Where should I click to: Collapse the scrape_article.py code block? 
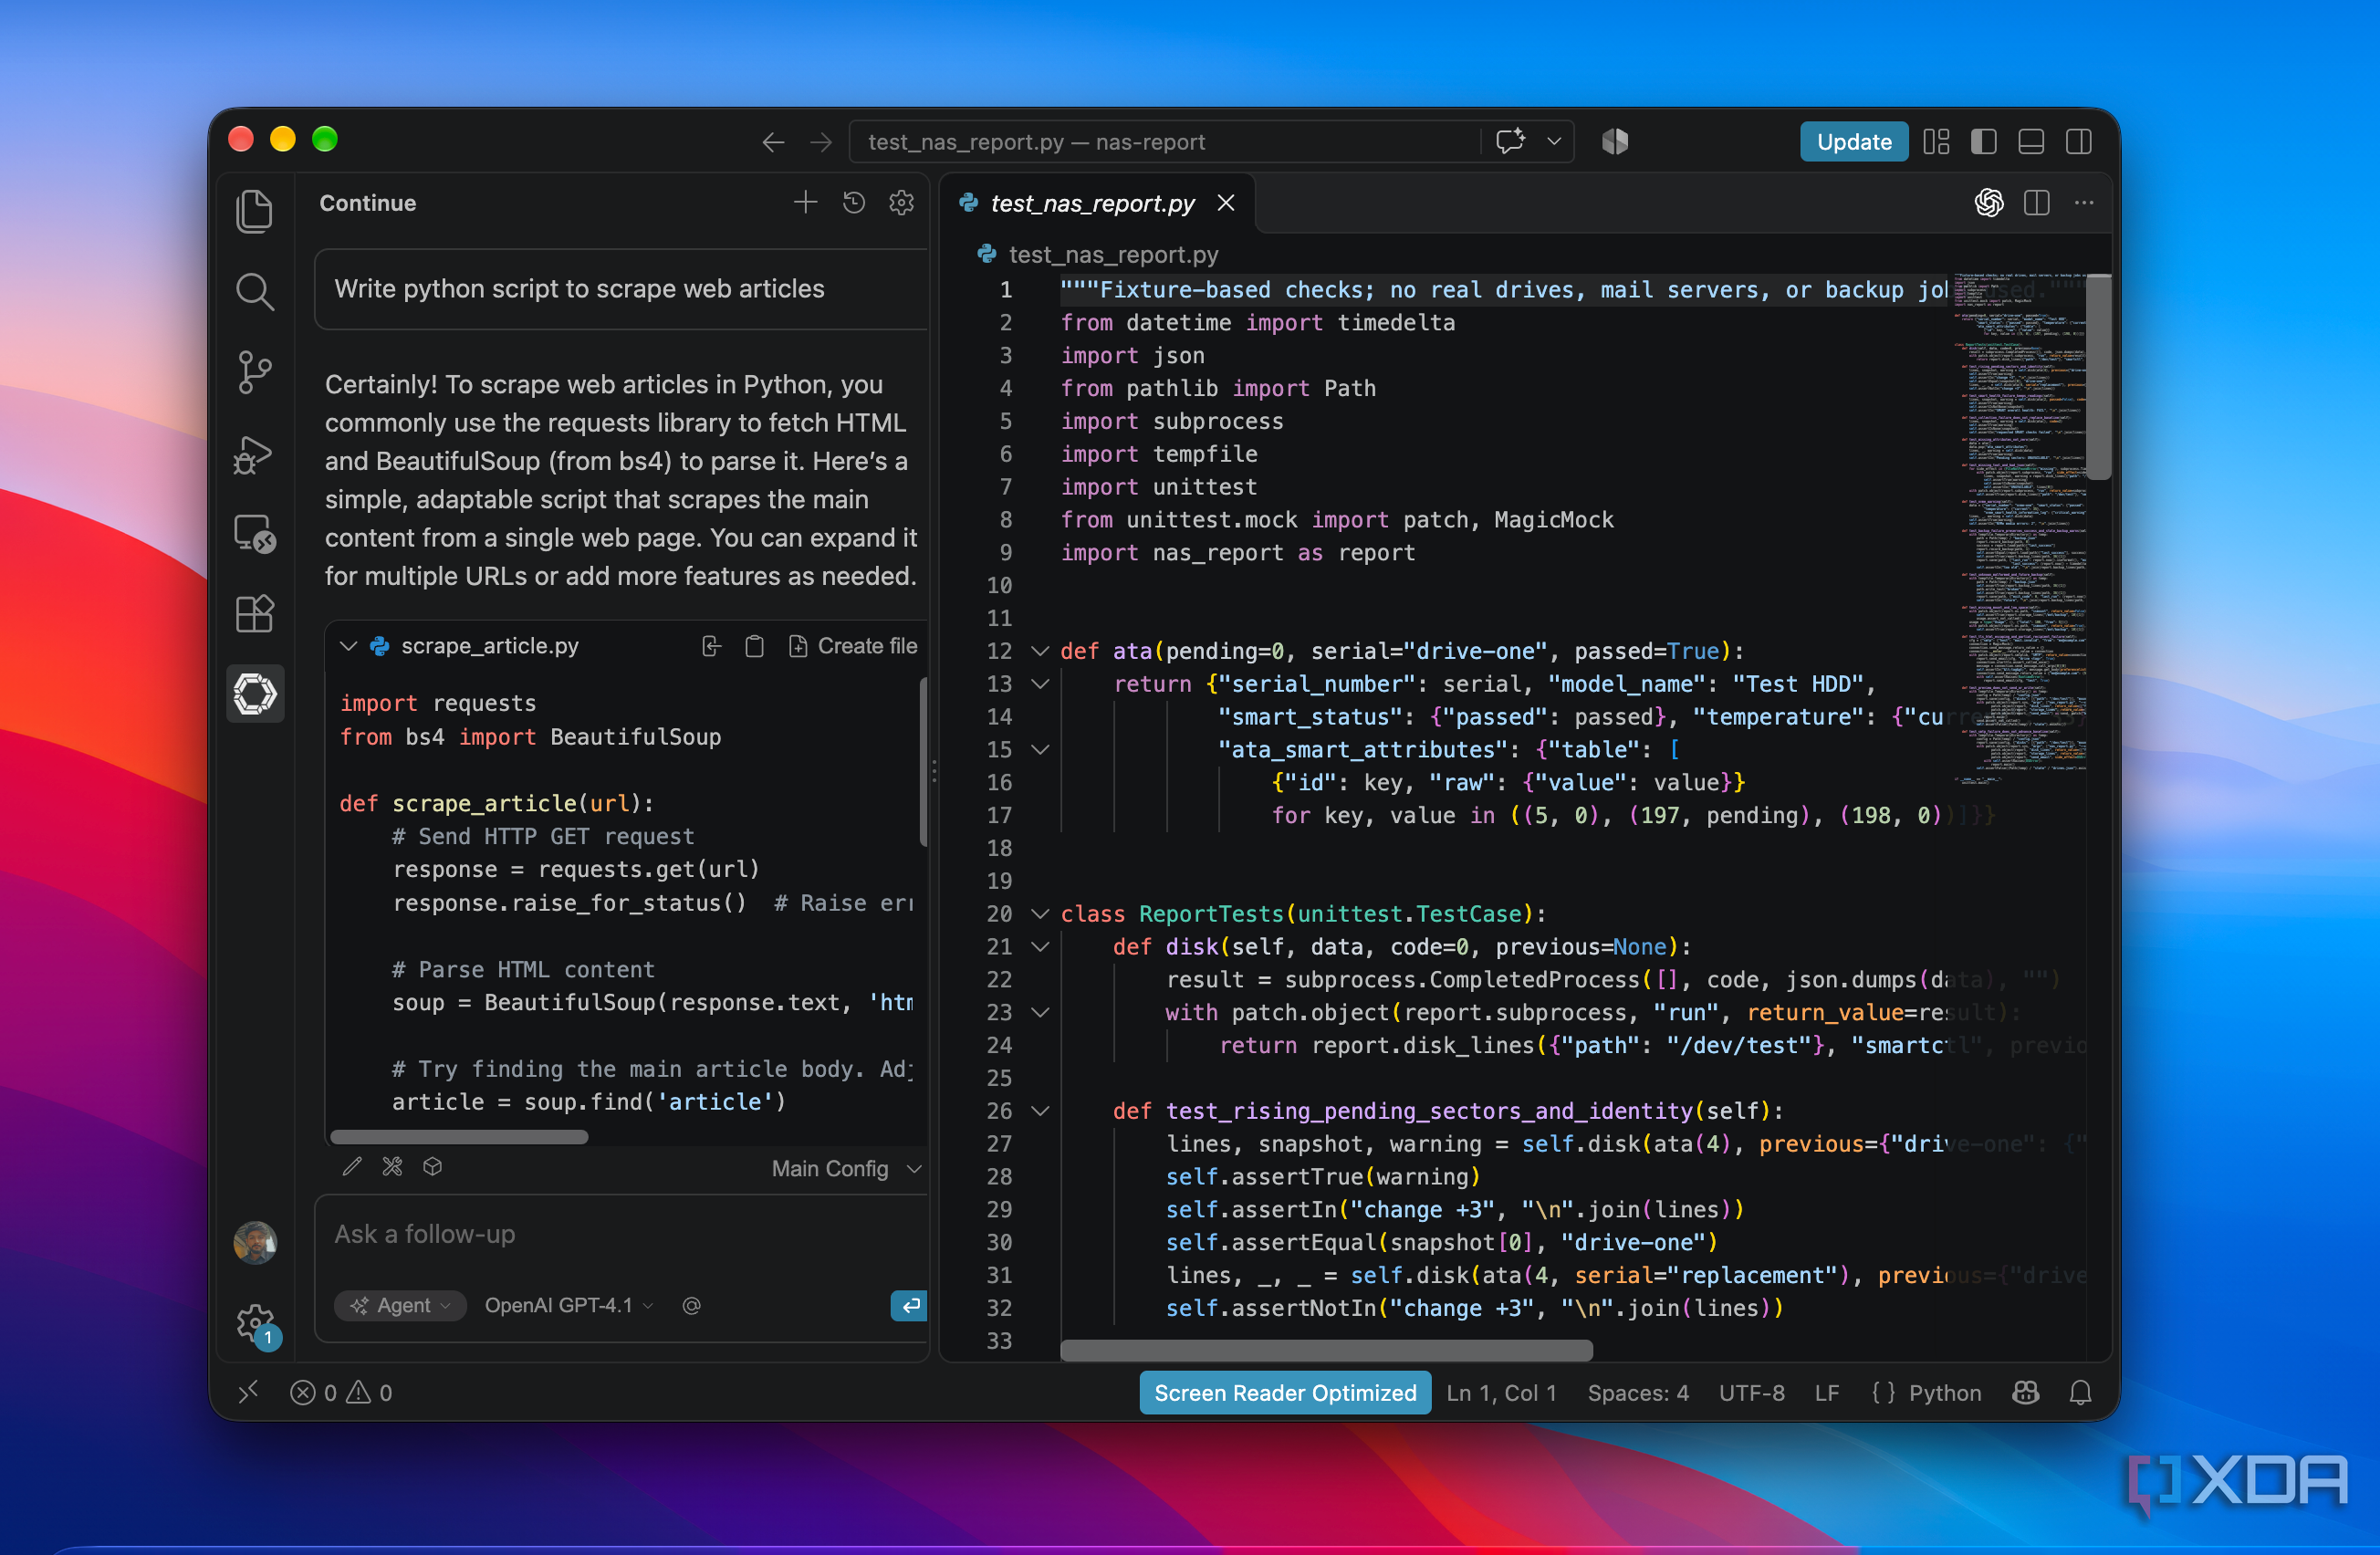point(348,646)
